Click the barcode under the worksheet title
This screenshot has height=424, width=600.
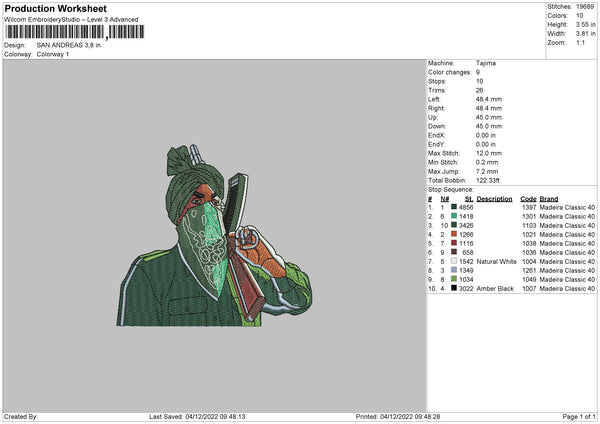pyautogui.click(x=75, y=32)
